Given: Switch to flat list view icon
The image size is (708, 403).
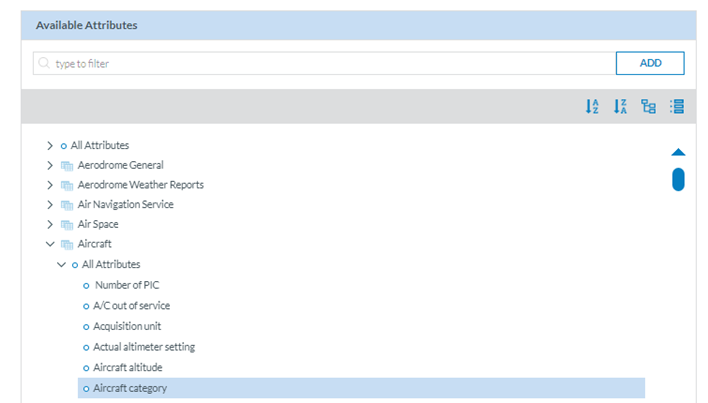Looking at the screenshot, I should pyautogui.click(x=676, y=107).
